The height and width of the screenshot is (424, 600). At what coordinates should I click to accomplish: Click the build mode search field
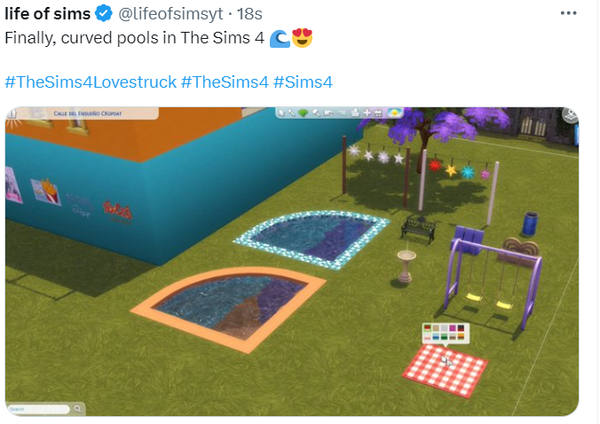pyautogui.click(x=39, y=409)
